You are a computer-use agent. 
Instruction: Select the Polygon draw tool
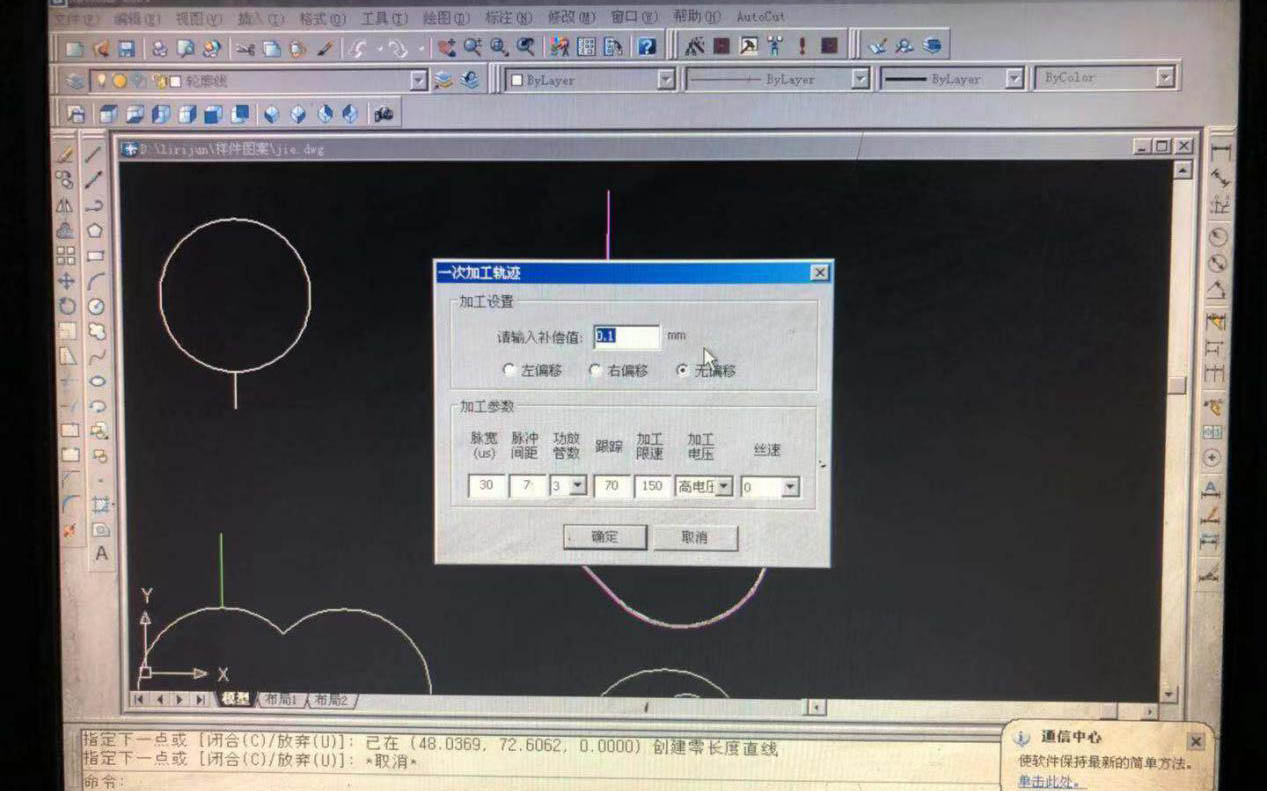[95, 230]
